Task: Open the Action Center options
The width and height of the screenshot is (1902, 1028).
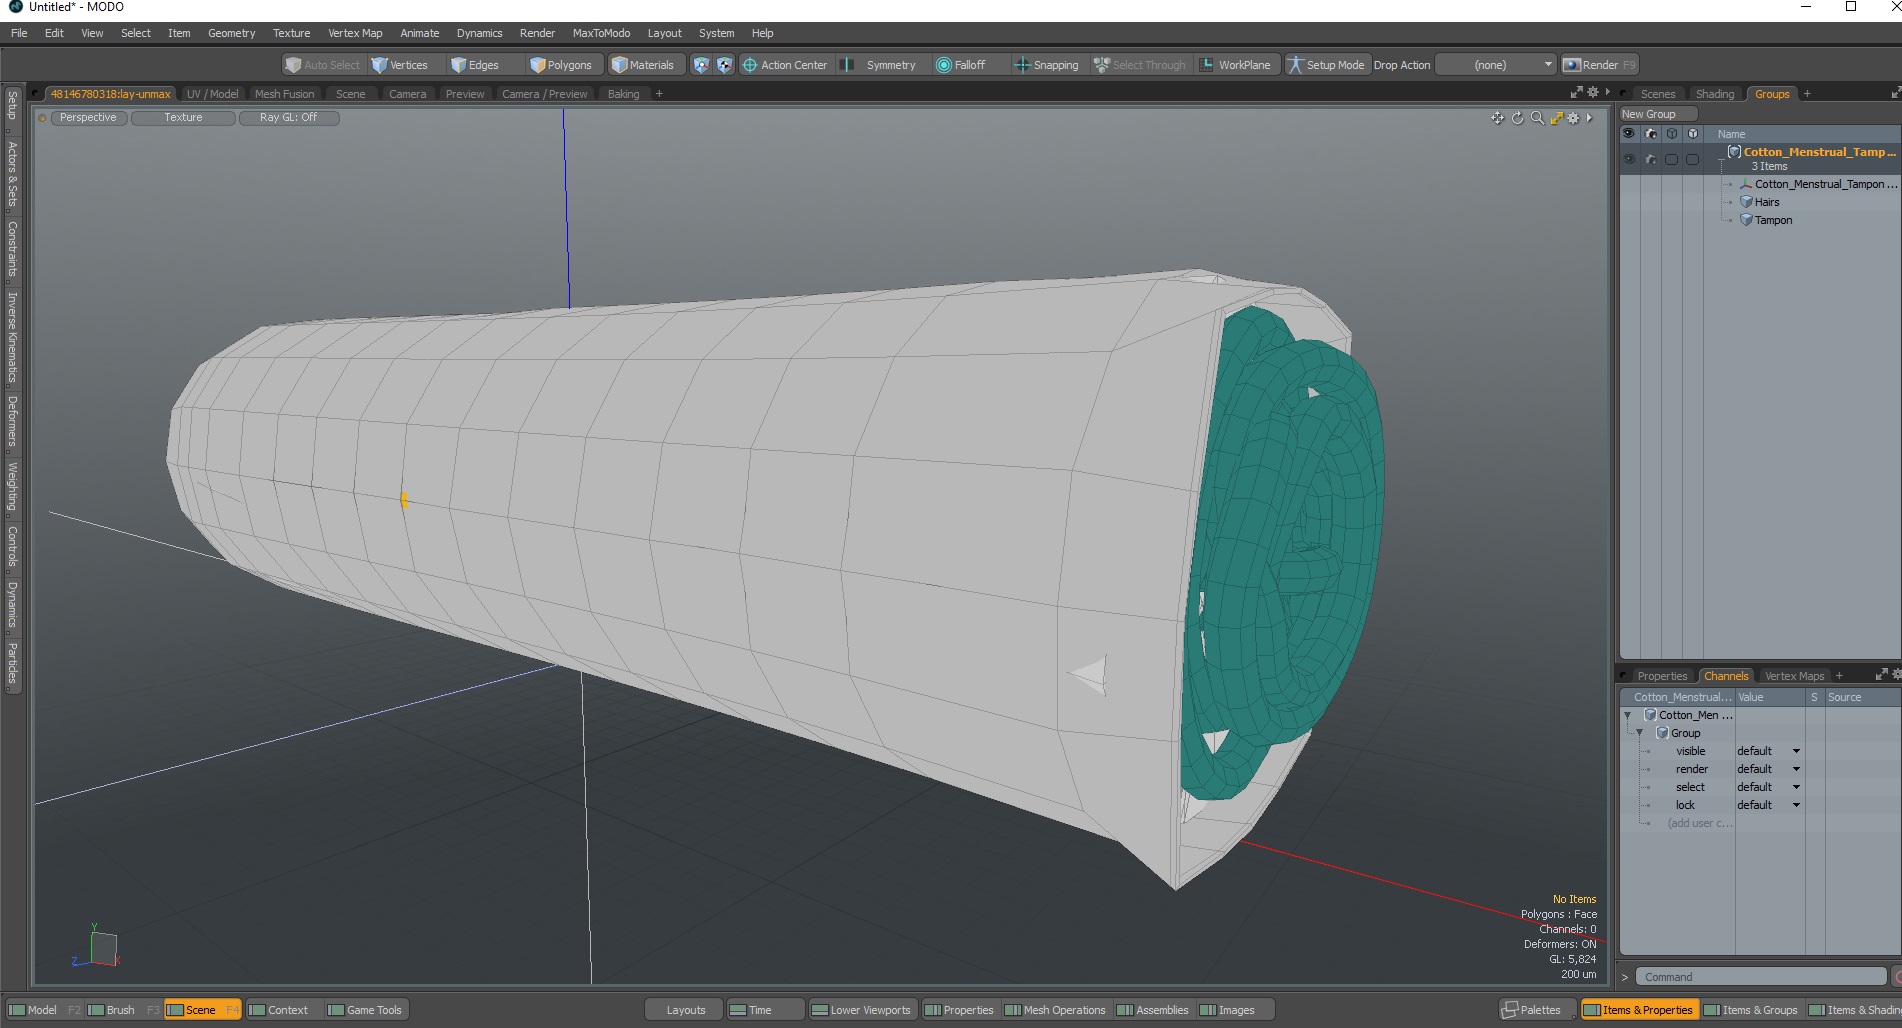Action: pyautogui.click(x=785, y=65)
